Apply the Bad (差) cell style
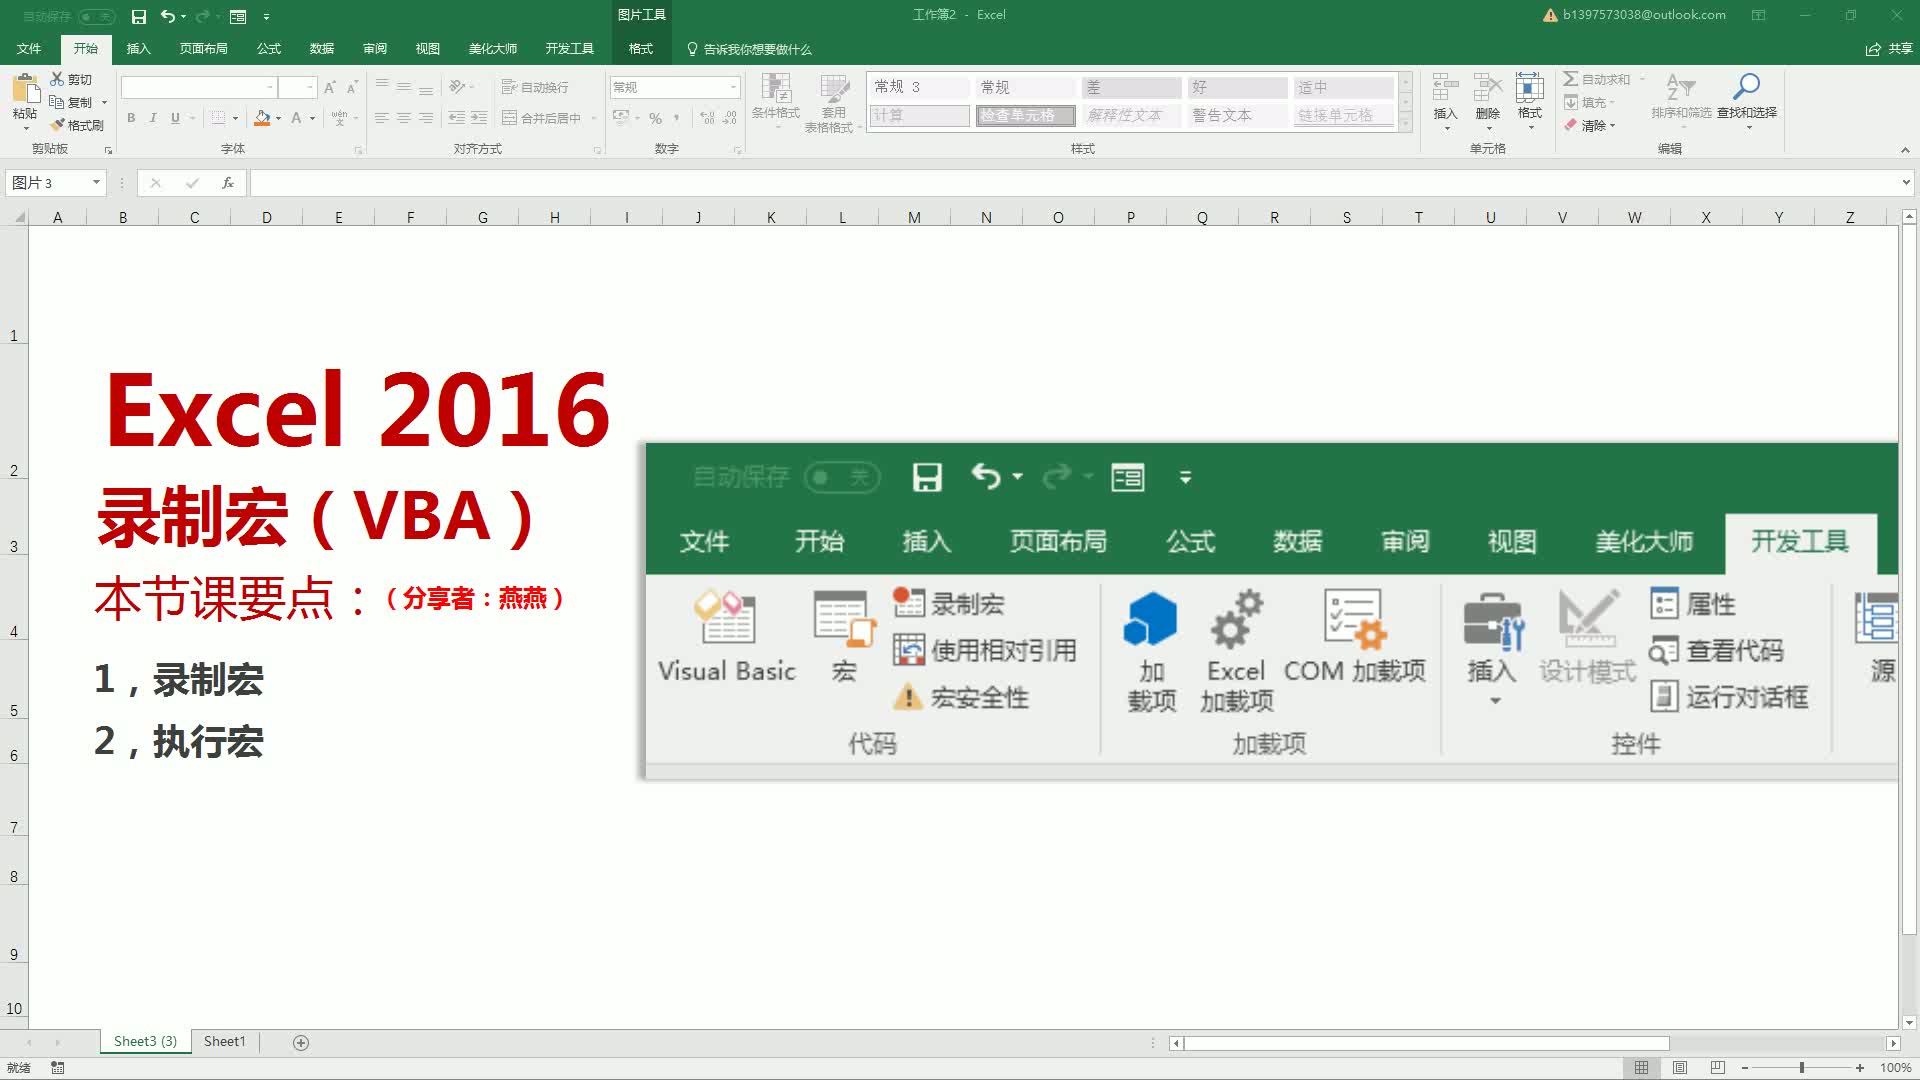The height and width of the screenshot is (1080, 1920). (1131, 87)
